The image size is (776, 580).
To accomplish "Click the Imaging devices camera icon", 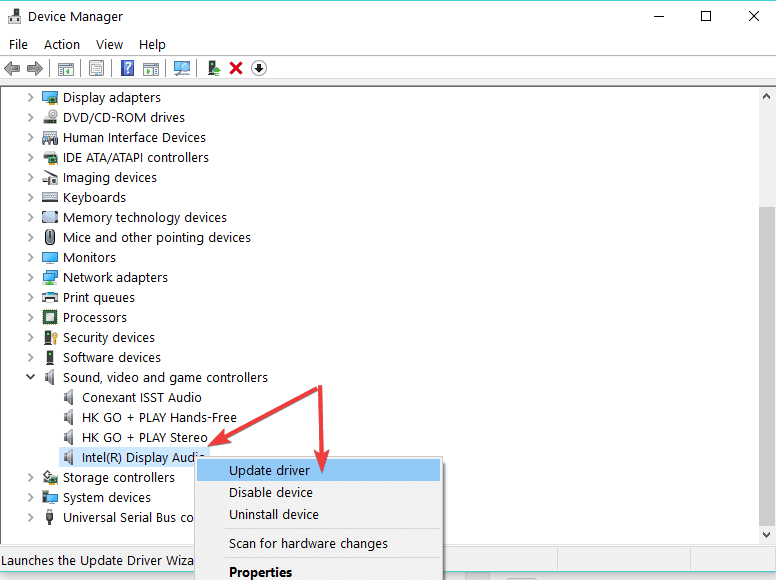I will pos(49,178).
